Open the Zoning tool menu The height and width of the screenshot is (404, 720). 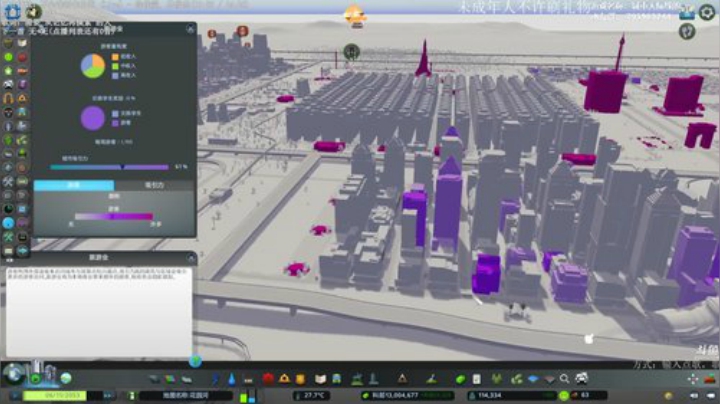[170, 379]
